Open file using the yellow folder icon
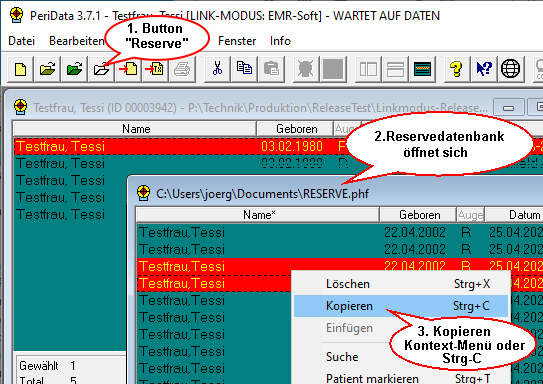 47,69
